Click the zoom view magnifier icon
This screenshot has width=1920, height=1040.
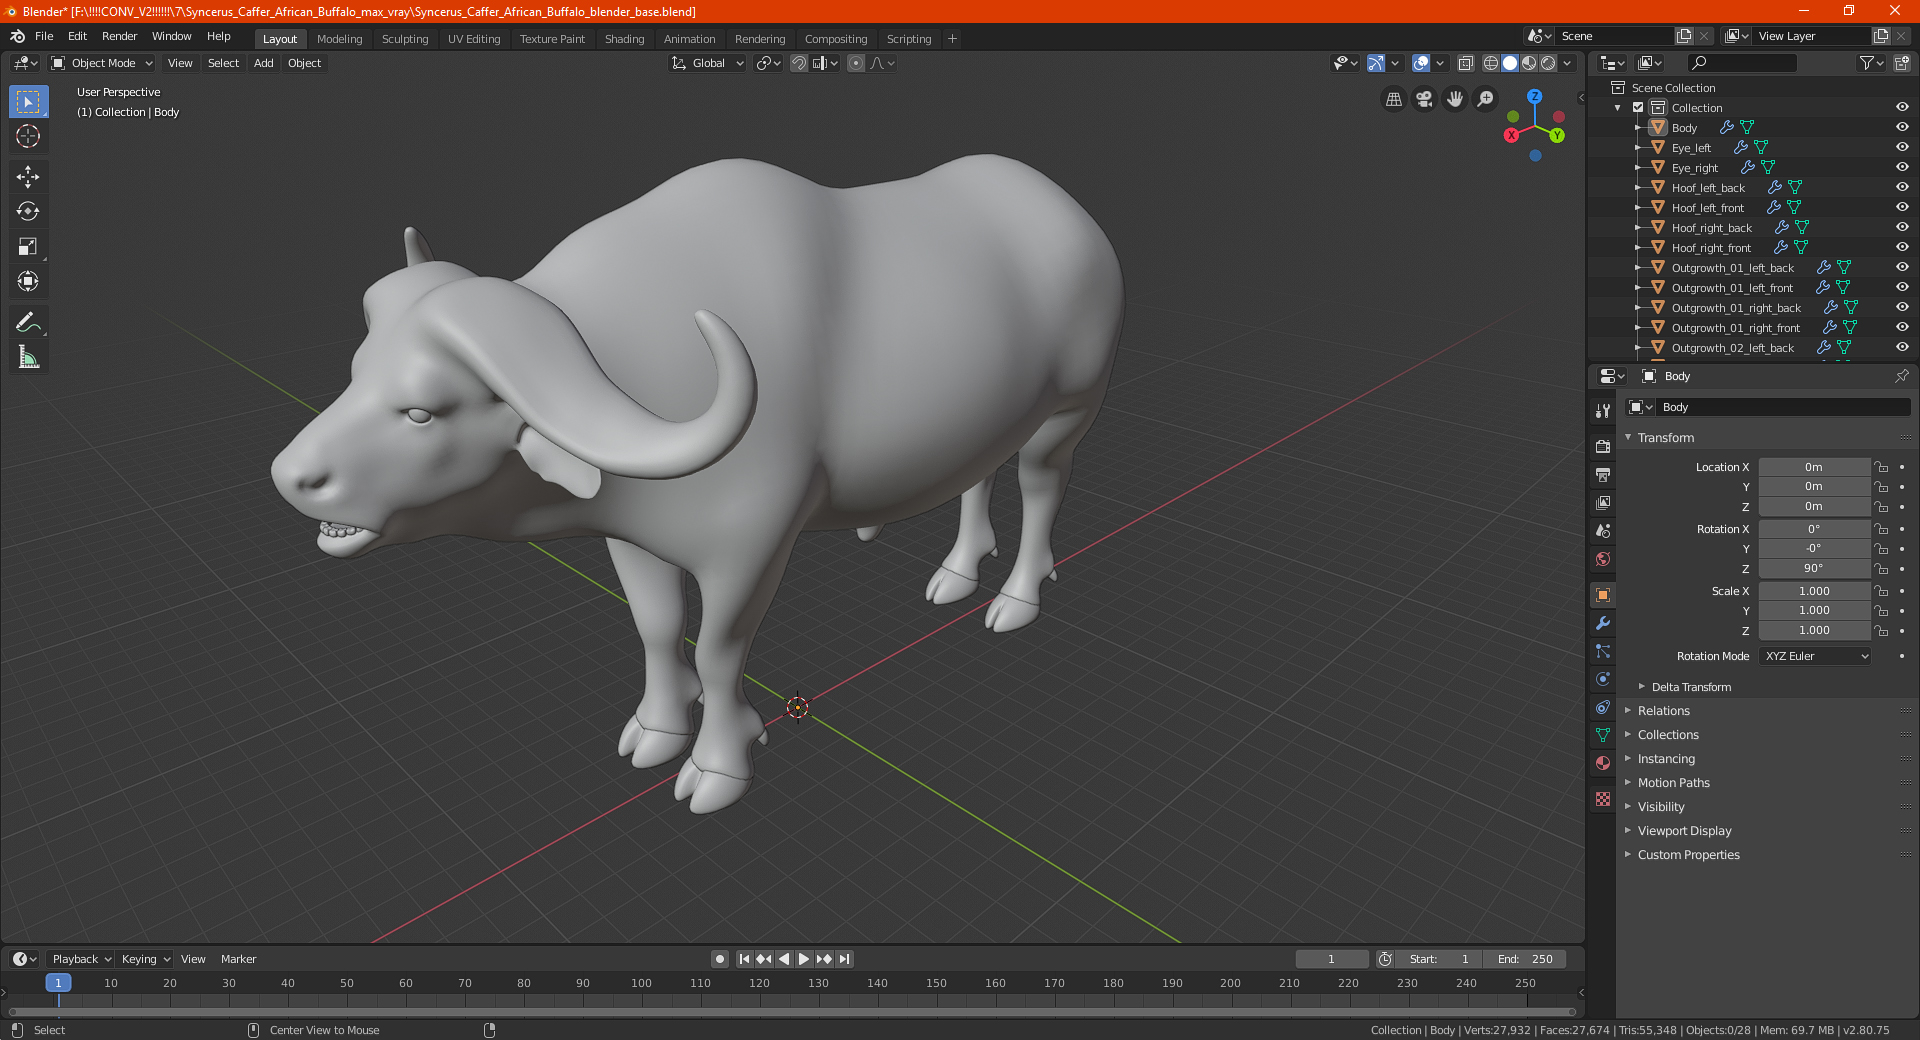1486,99
